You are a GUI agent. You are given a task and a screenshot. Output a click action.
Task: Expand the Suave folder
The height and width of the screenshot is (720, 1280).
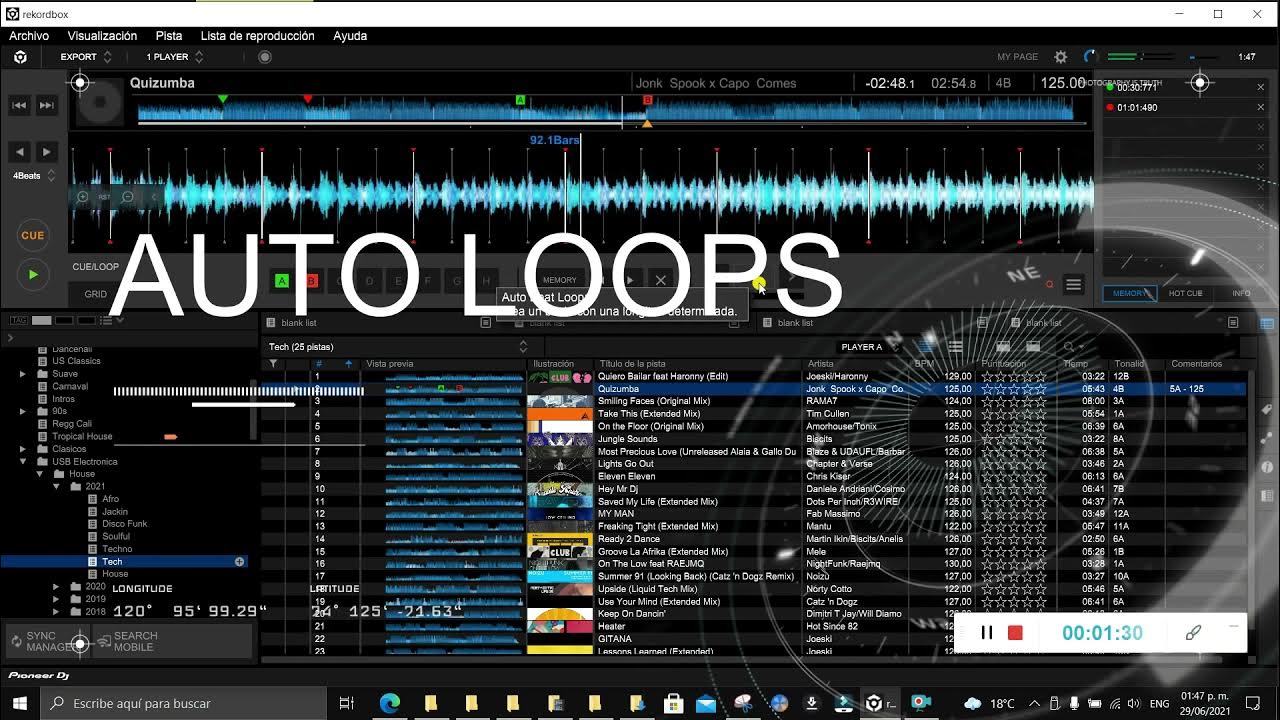point(22,374)
